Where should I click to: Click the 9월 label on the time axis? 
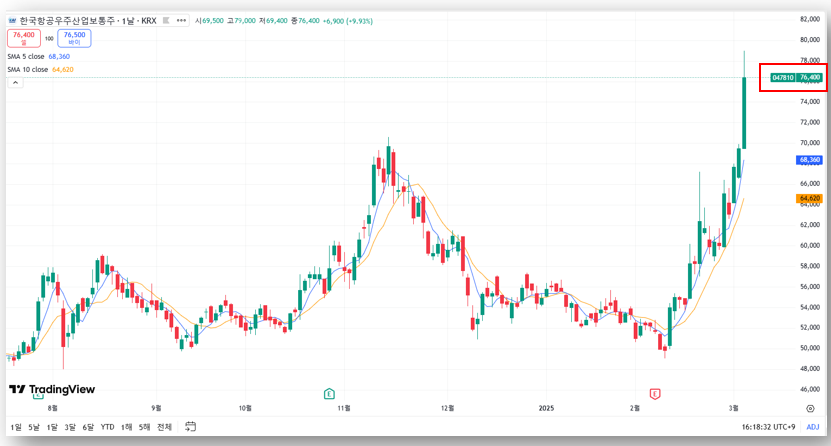pos(156,408)
